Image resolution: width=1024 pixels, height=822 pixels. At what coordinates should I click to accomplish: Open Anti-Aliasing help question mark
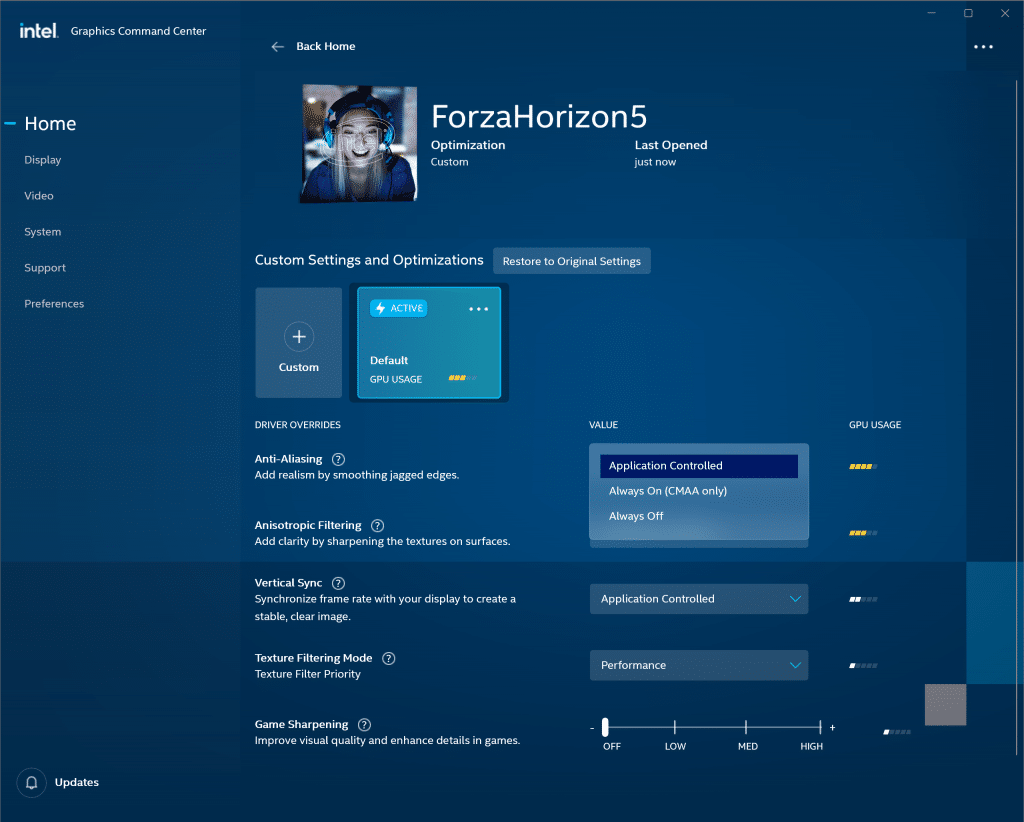point(338,459)
